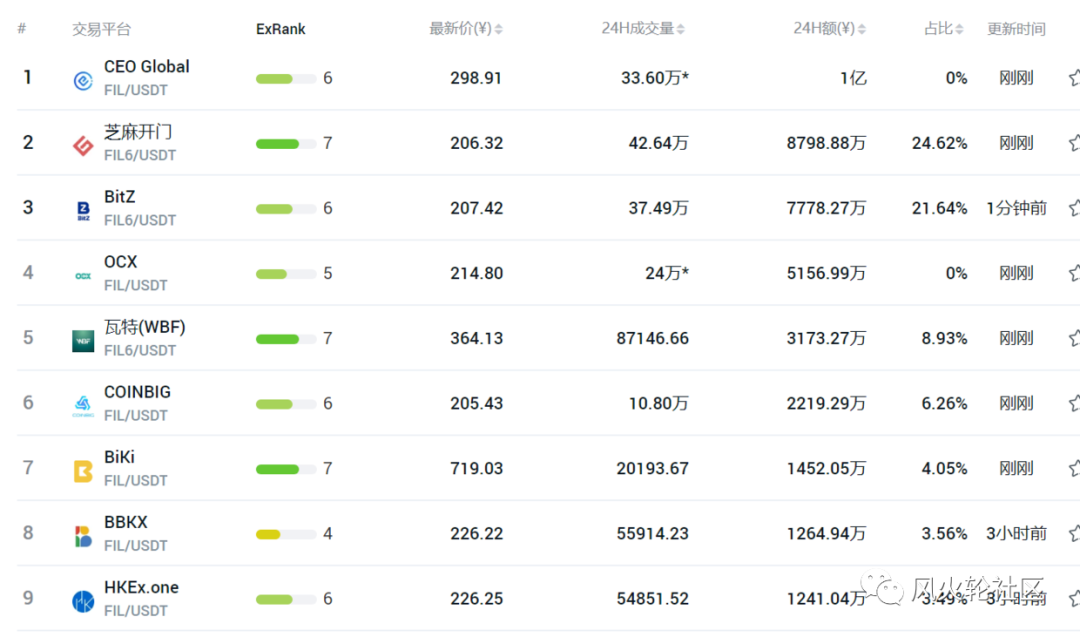Sort by 最新价(¥) column arrows

tap(499, 29)
